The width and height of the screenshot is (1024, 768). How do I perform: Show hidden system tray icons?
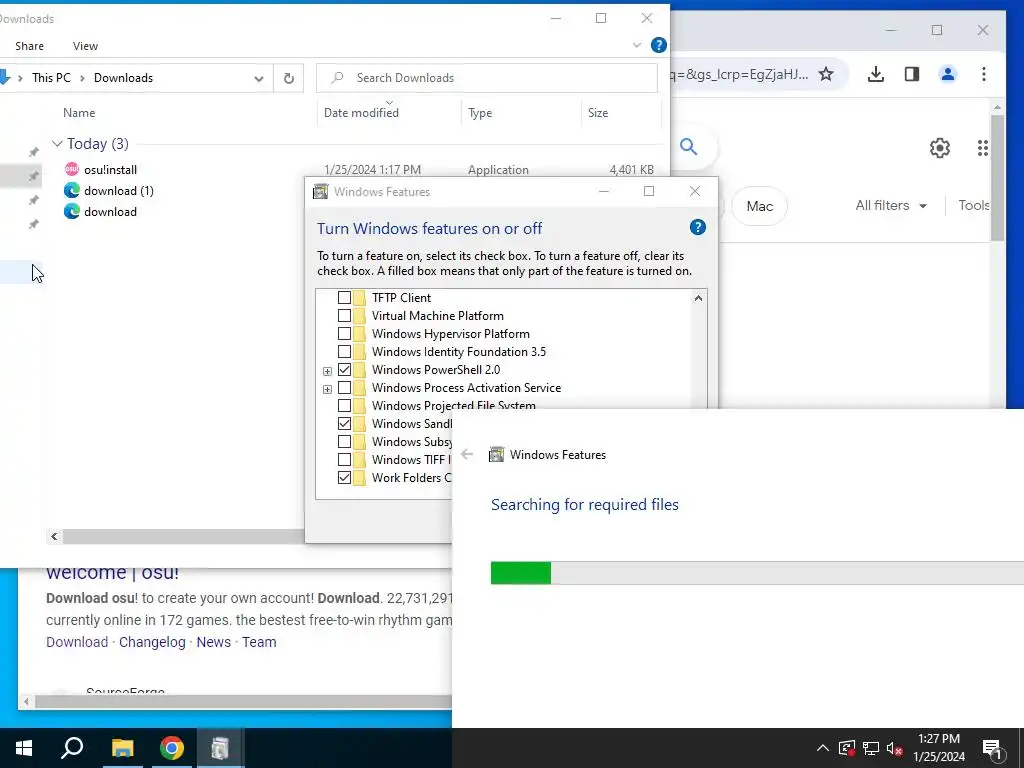coord(823,748)
